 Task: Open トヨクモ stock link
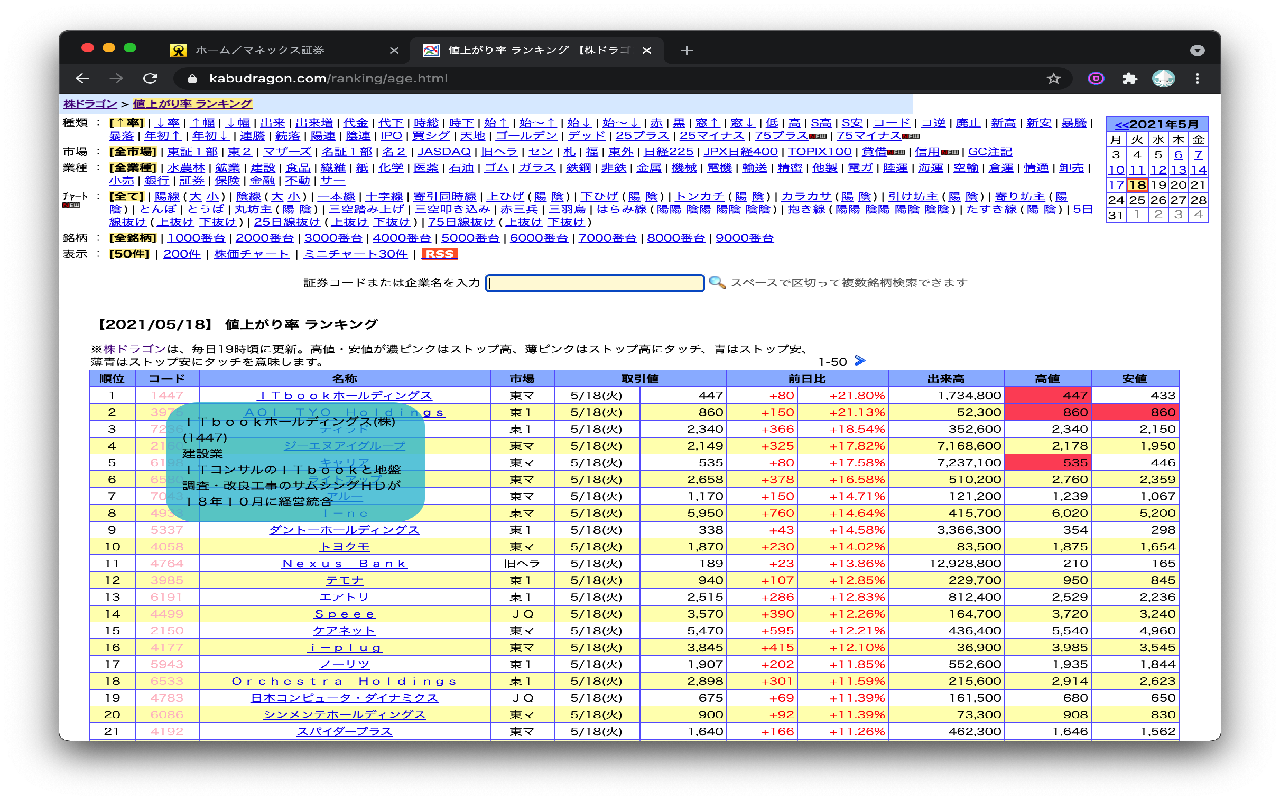[345, 546]
